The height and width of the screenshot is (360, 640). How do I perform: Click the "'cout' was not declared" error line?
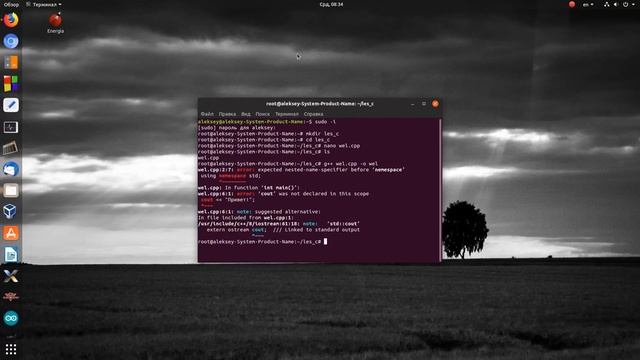(284, 194)
